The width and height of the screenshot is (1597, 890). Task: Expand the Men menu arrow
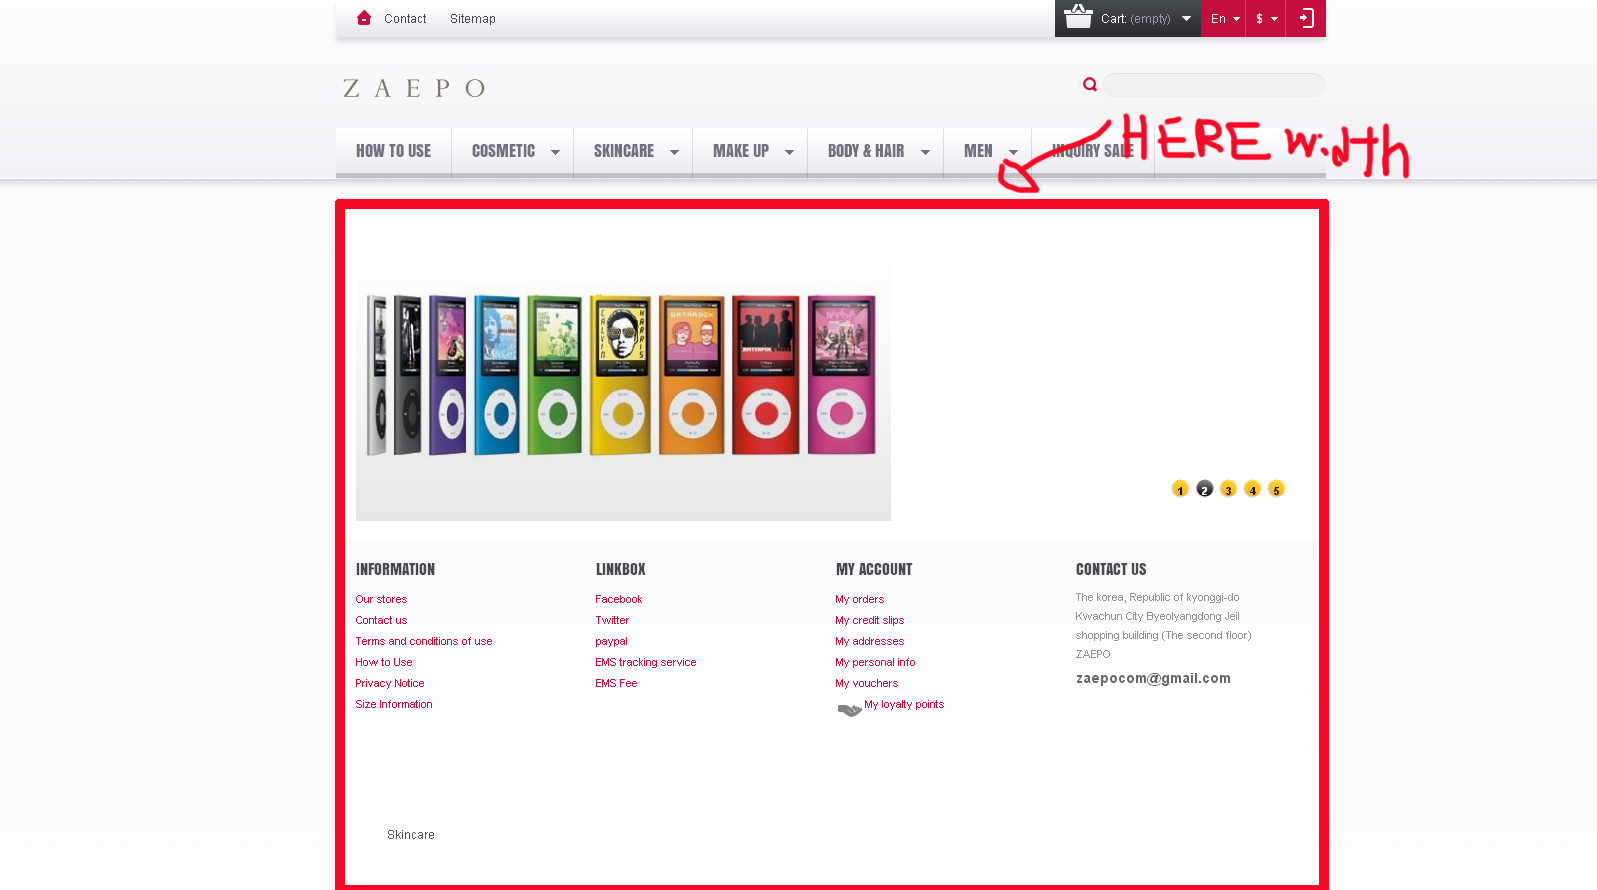click(1013, 152)
